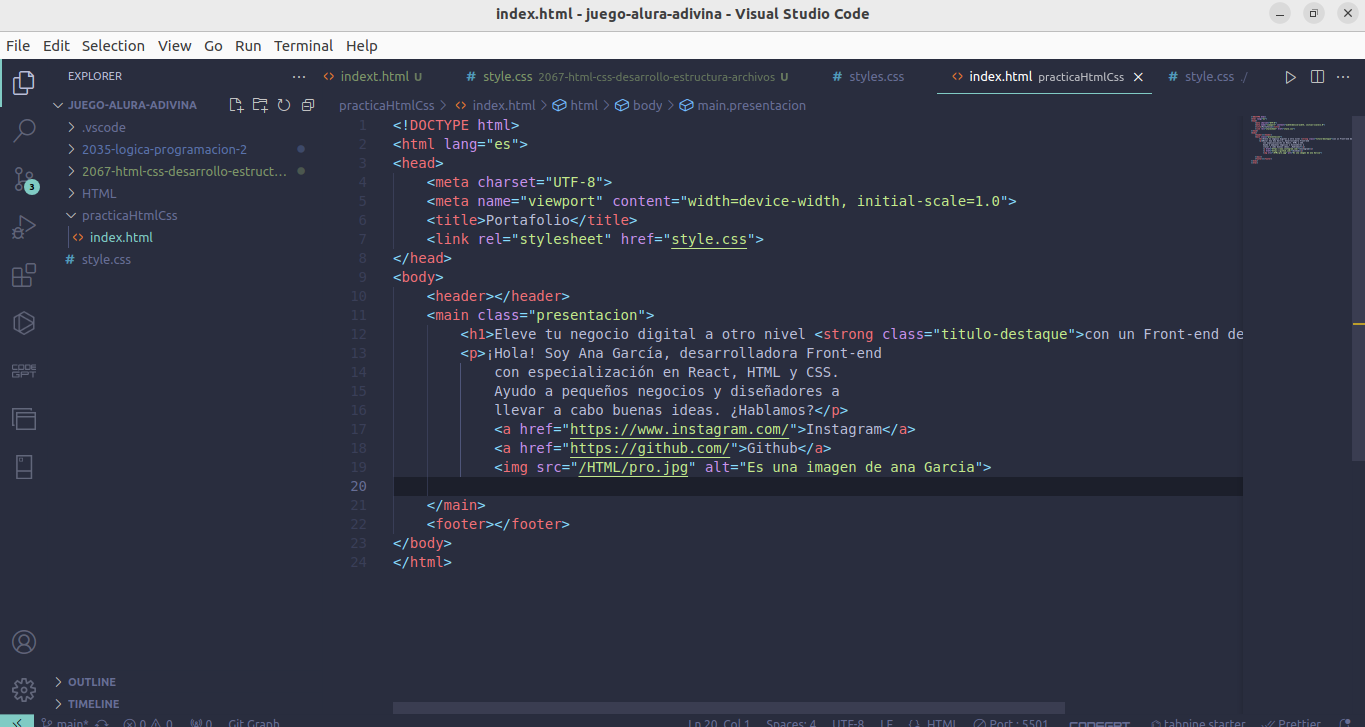Collapse all folders in Explorer
The image size is (1365, 727).
click(x=308, y=105)
